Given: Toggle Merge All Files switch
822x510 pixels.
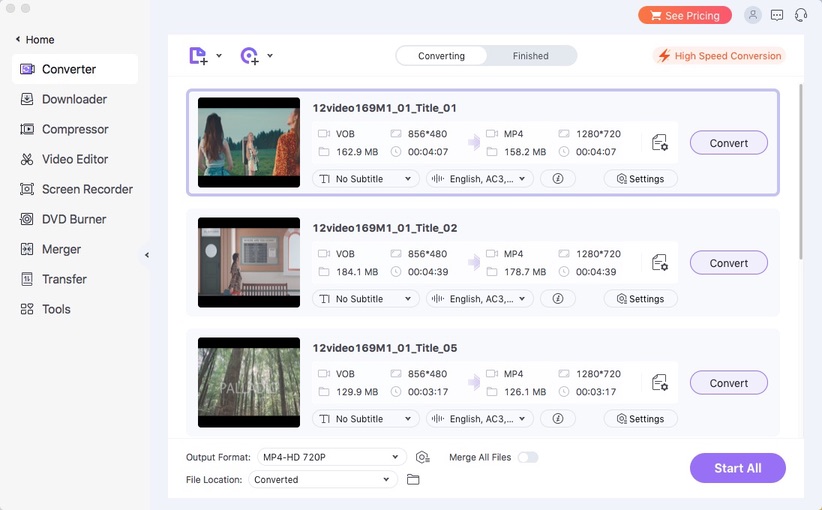Looking at the screenshot, I should pyautogui.click(x=527, y=457).
